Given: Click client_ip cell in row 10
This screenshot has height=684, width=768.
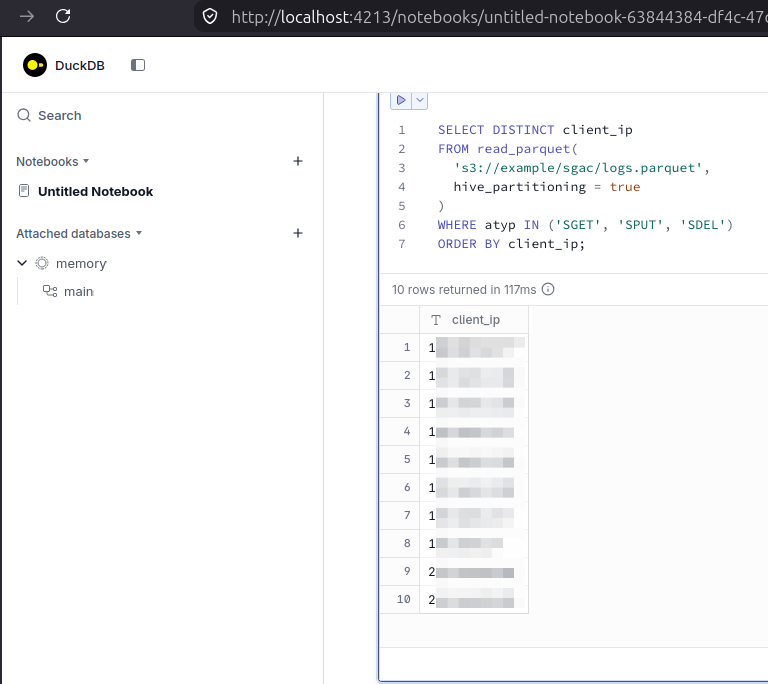Looking at the screenshot, I should click(x=474, y=599).
